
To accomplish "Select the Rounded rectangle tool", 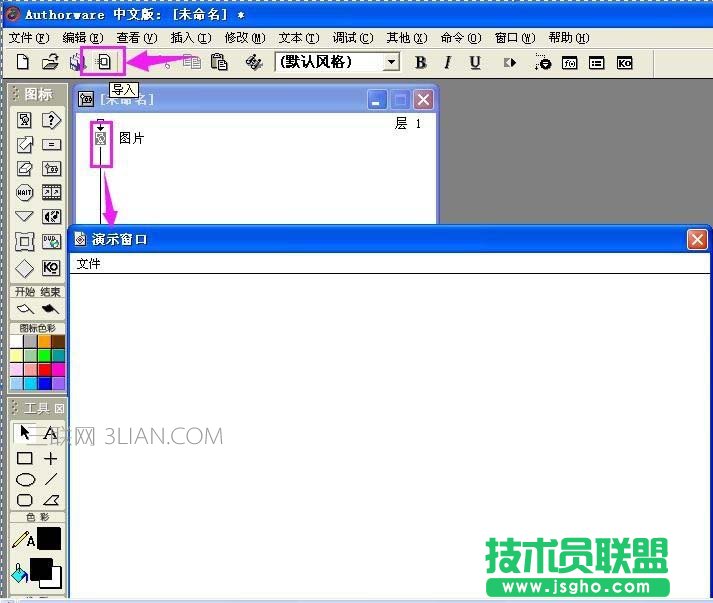I will [25, 501].
